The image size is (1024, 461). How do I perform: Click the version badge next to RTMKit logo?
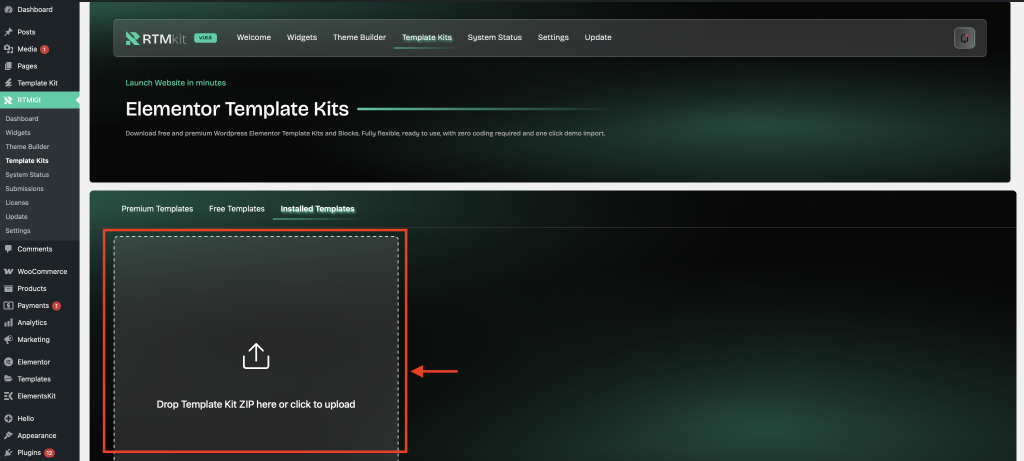click(x=206, y=38)
